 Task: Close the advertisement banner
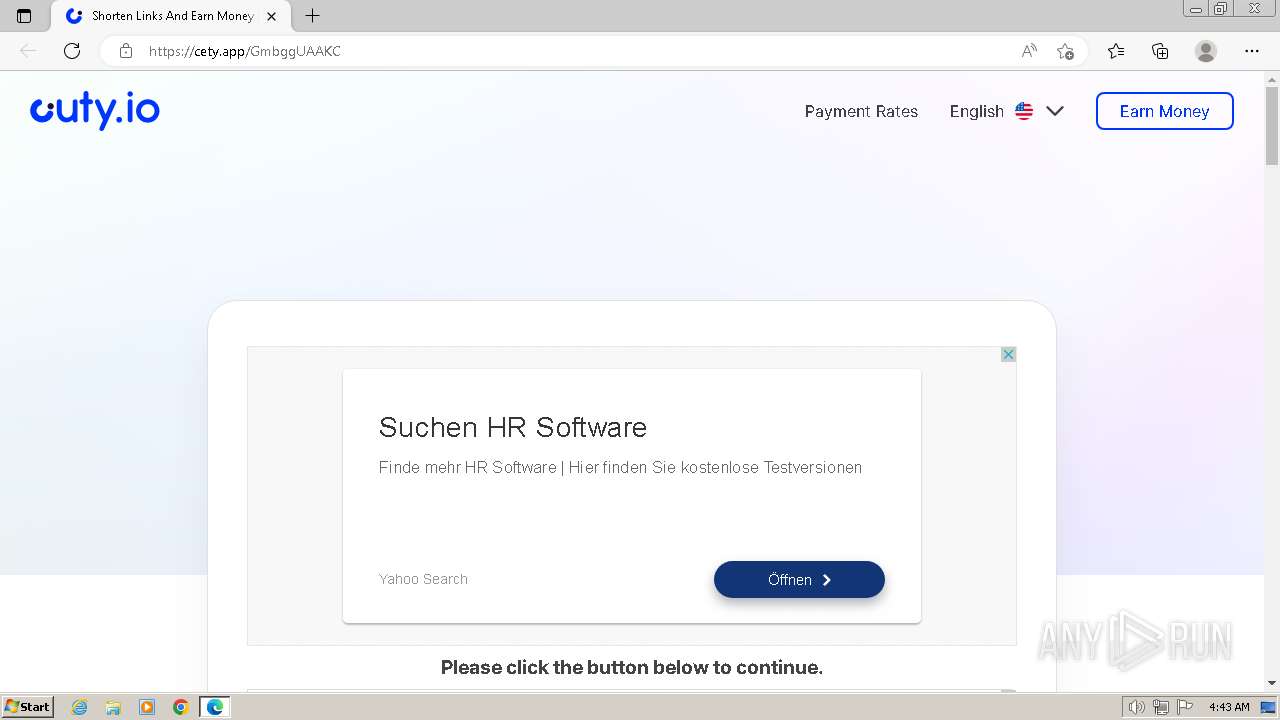pyautogui.click(x=1008, y=354)
